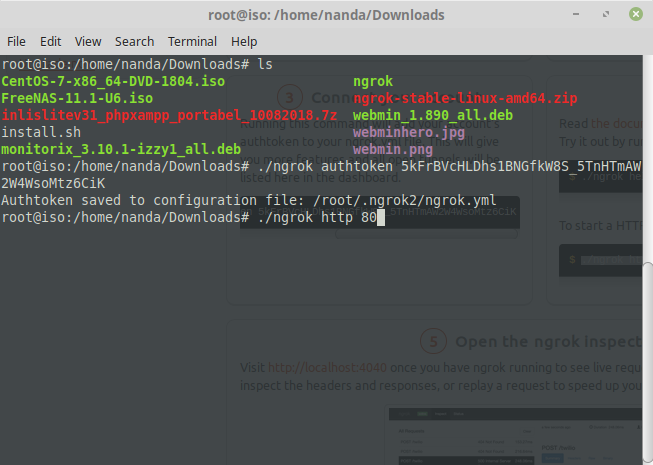Click ngrok-stable-linux-amd64.zip filename
Screen dimensions: 653x465
pos(465,98)
